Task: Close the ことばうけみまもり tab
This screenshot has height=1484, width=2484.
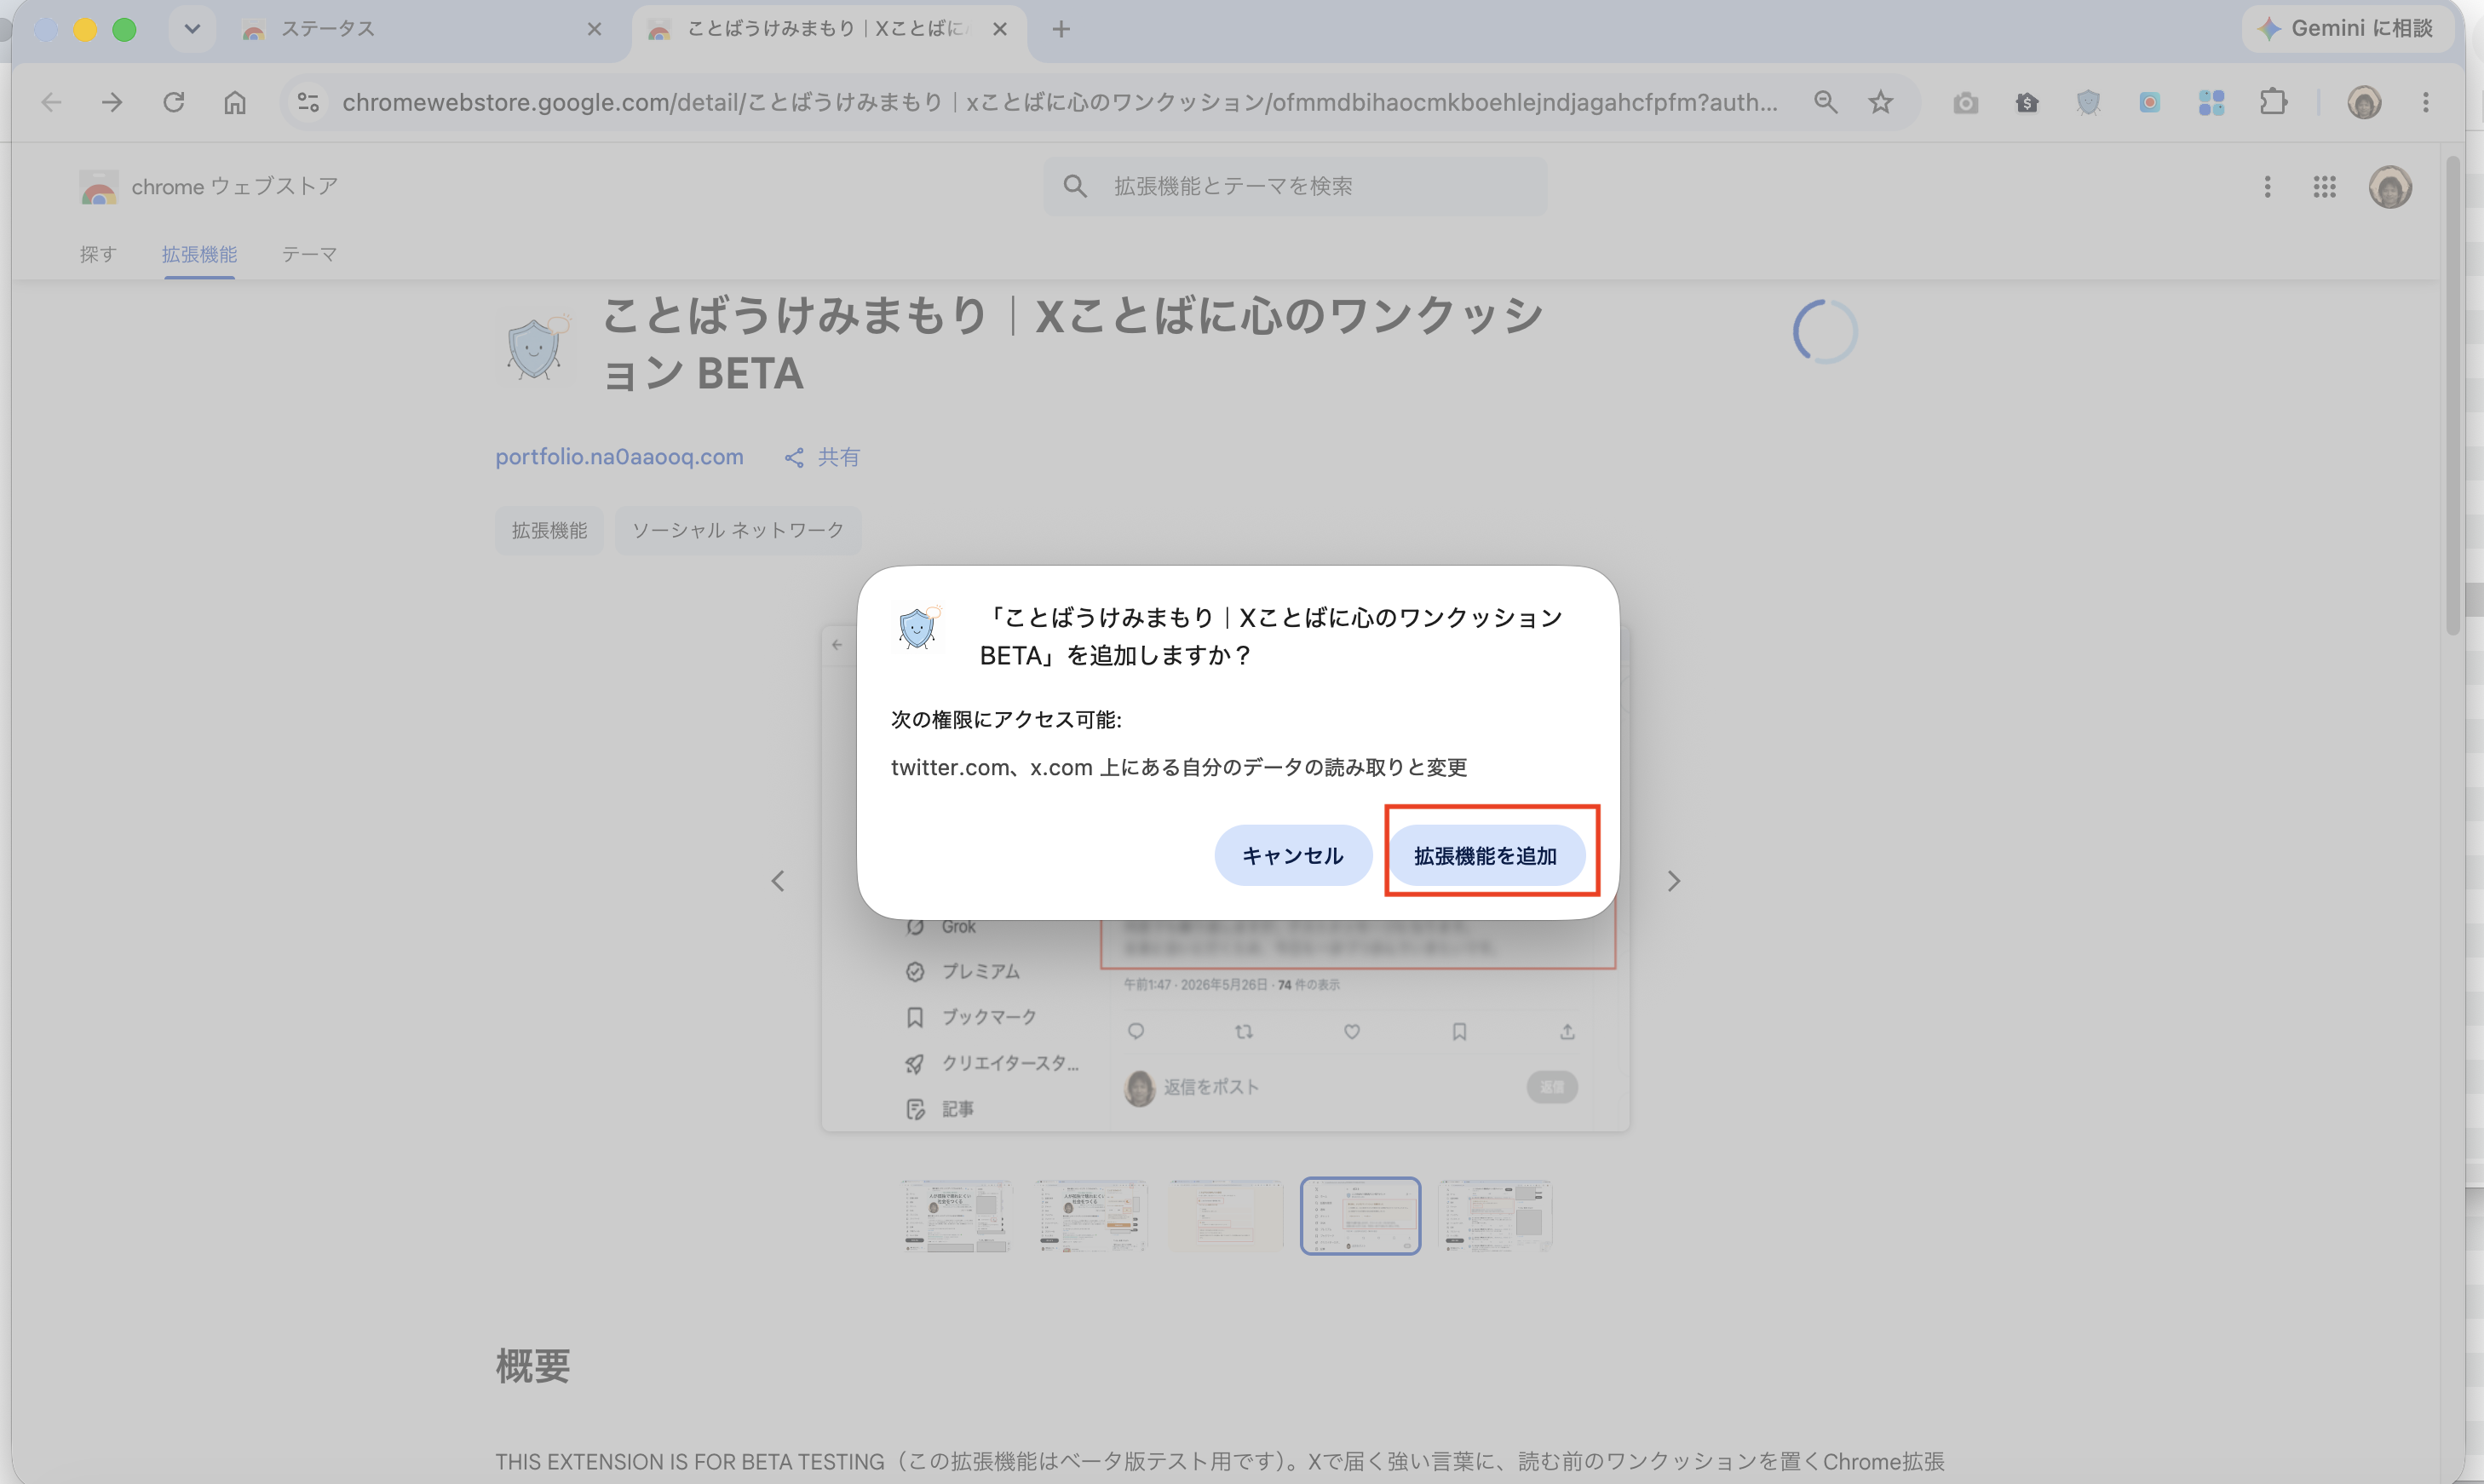Action: 999,29
